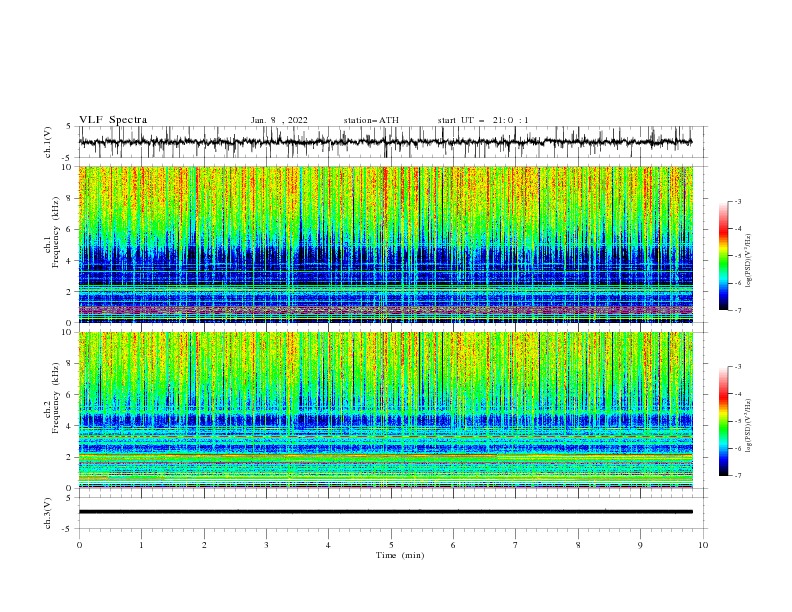
Task: Click time axis tick label "8"
Action: point(578,545)
